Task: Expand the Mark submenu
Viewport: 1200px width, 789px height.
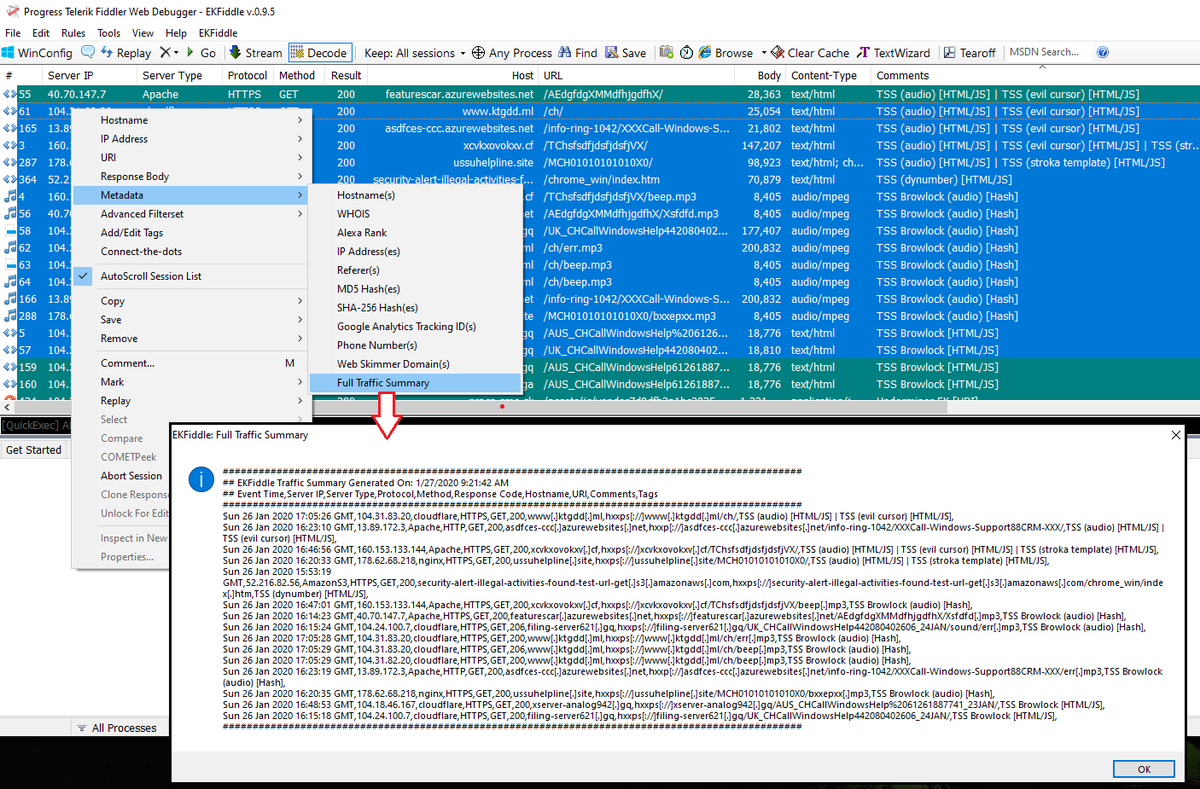Action: tap(193, 382)
